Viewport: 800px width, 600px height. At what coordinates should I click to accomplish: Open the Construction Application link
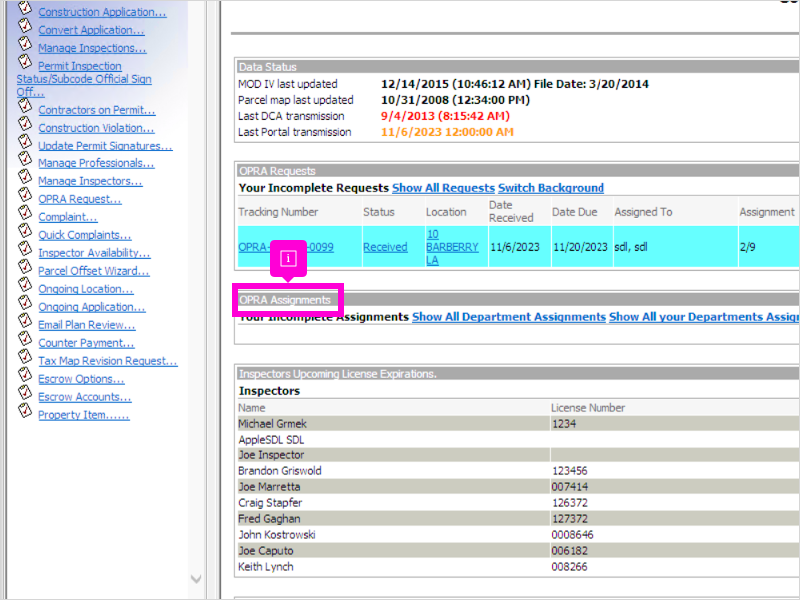tap(102, 12)
